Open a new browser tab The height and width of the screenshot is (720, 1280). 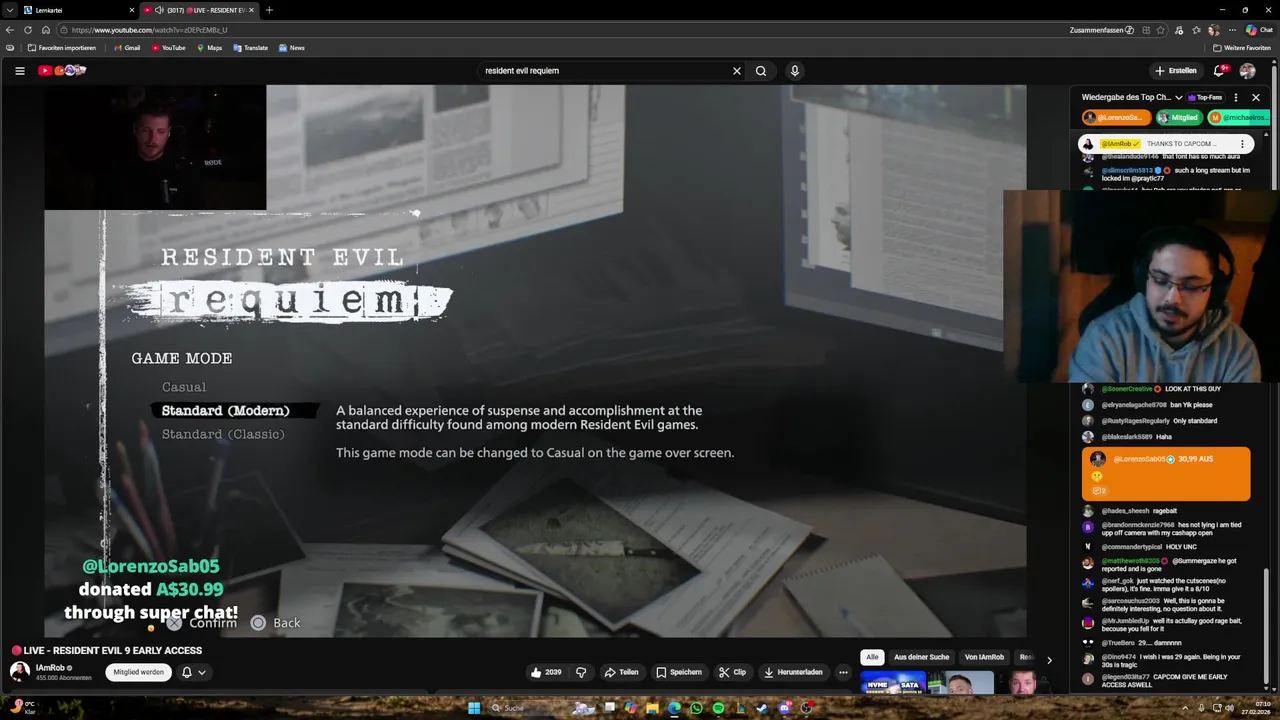coord(269,10)
